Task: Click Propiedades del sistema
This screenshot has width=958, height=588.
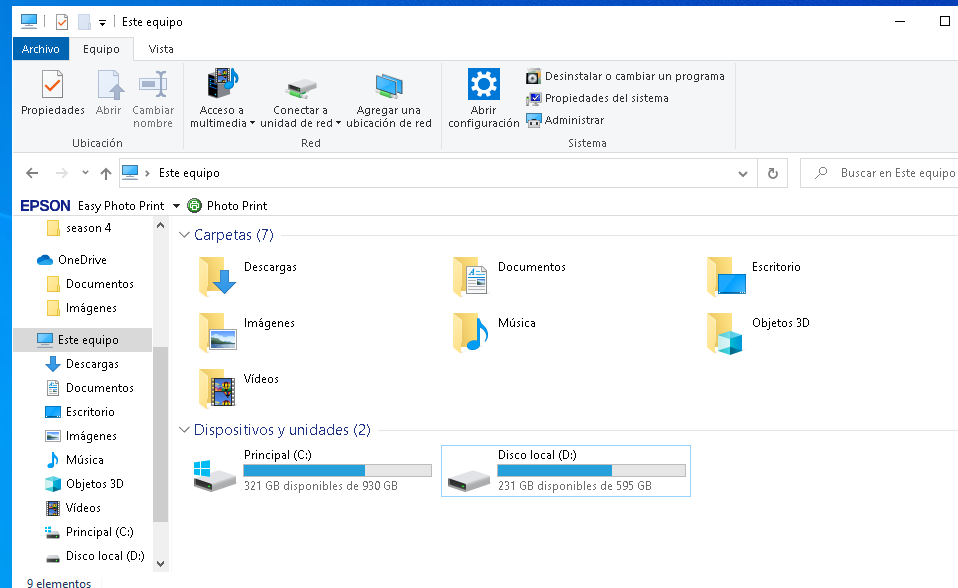Action: pyautogui.click(x=606, y=98)
